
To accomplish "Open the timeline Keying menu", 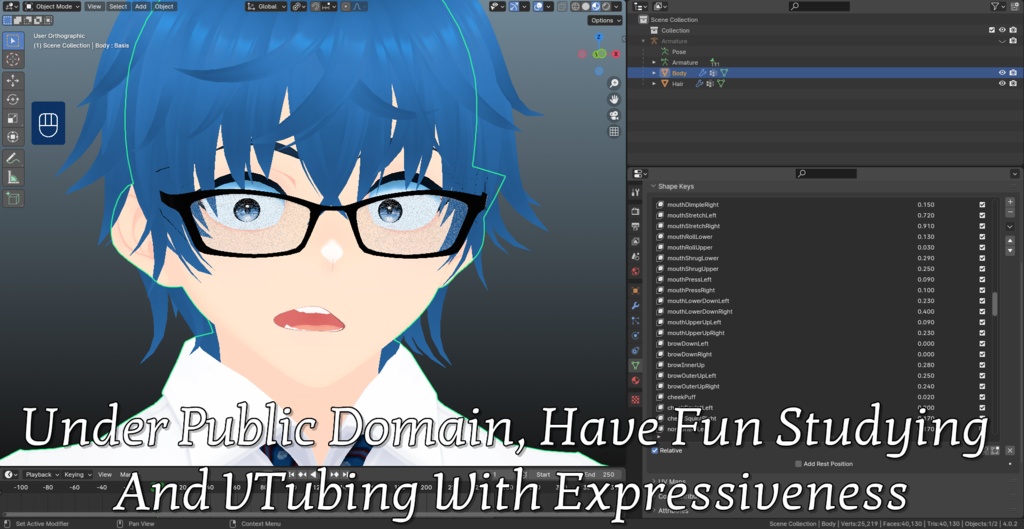I will pos(77,475).
